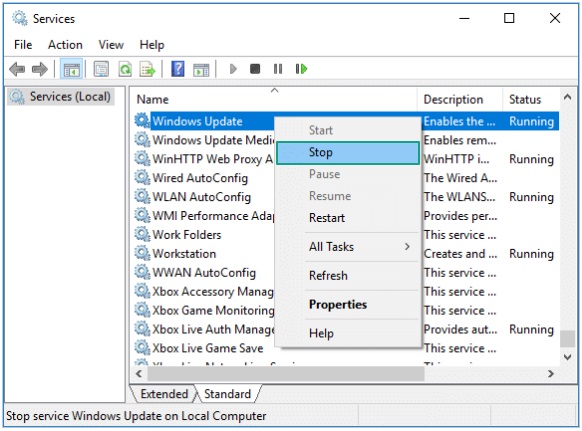Click the gear icon beside Workstation

[142, 253]
